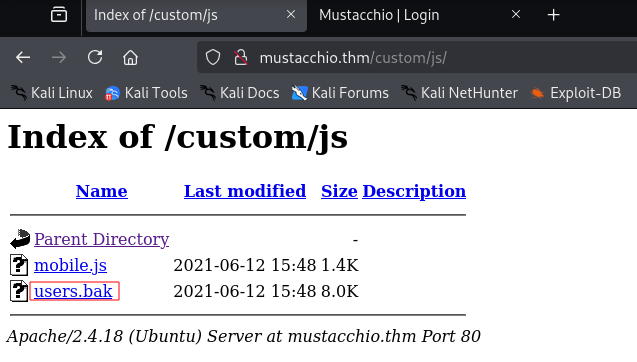Sort listing by Size column

(x=339, y=191)
